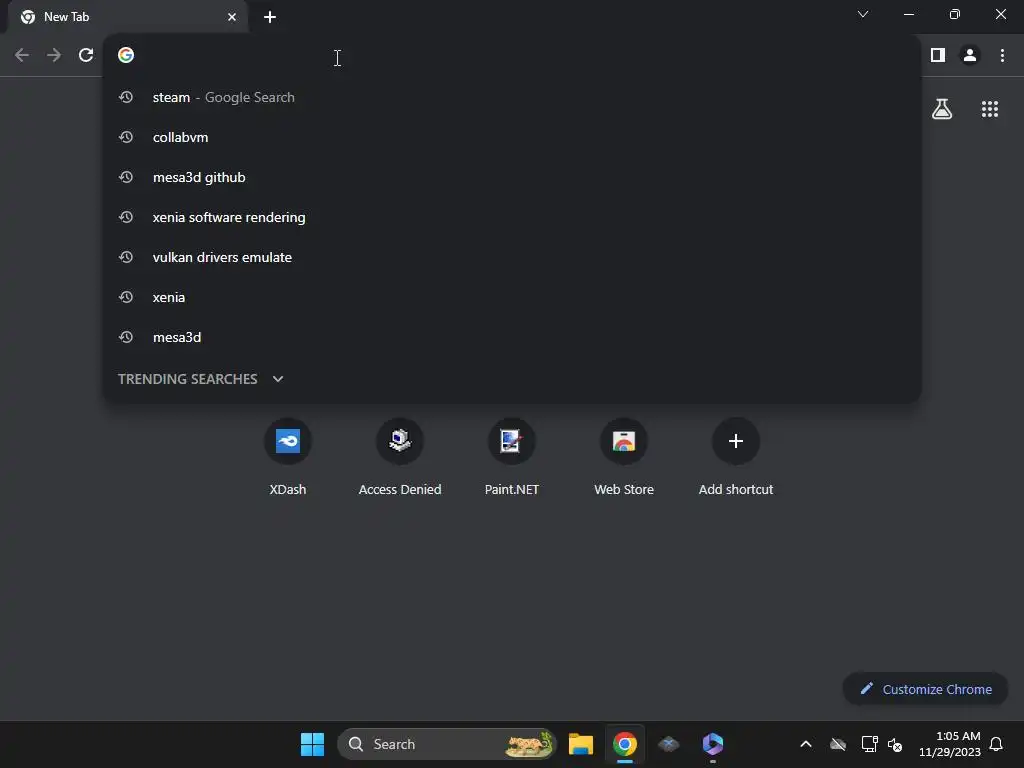Screen dimensions: 1024x768
Task: Open the Copilot taskbar icon
Action: 712,744
